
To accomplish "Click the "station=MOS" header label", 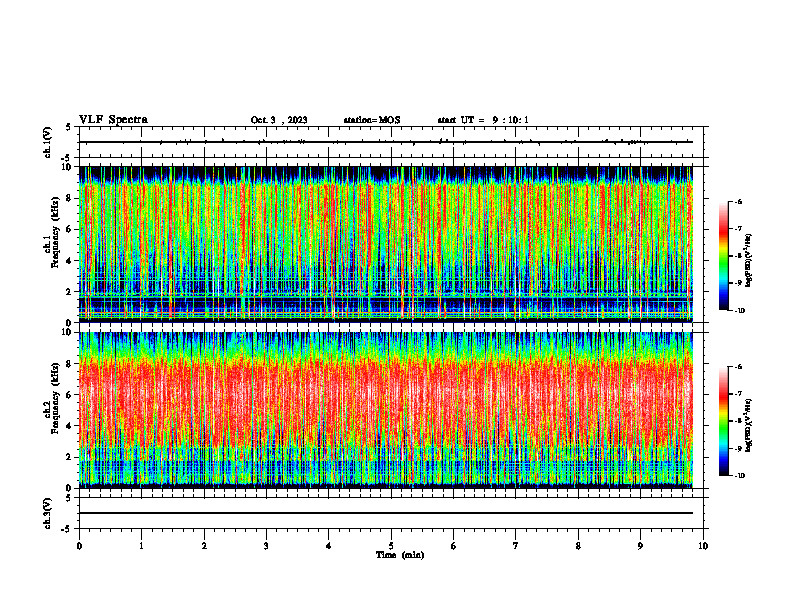I will [372, 120].
